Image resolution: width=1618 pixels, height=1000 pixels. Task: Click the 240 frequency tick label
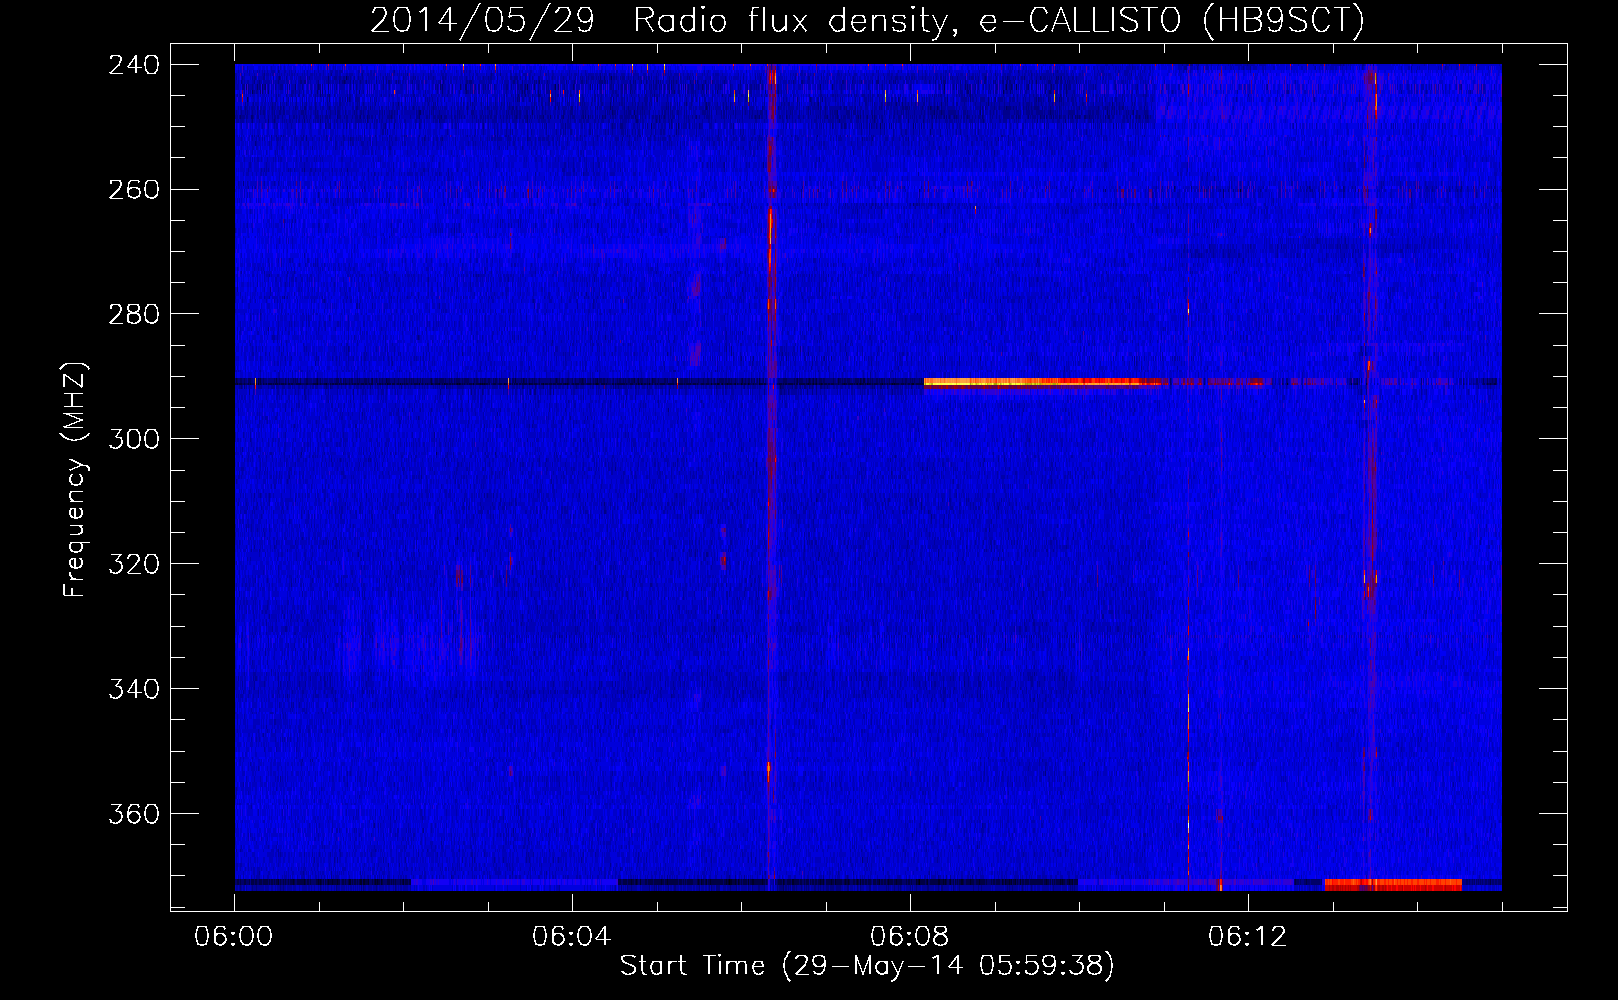point(134,64)
